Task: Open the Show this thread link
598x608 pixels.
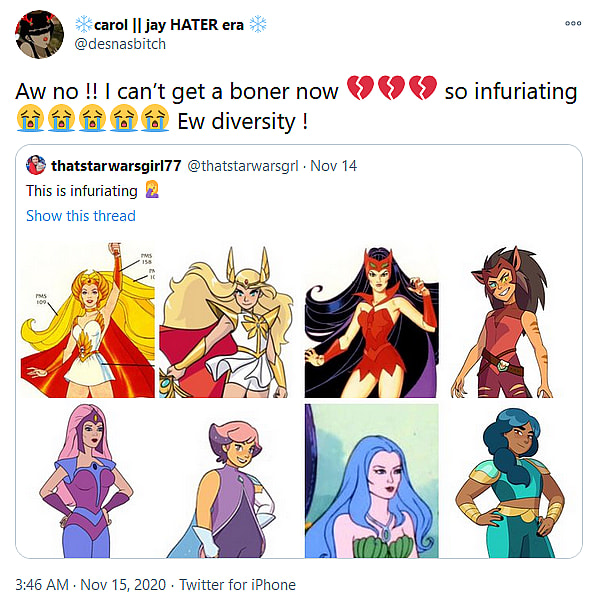Action: [x=81, y=216]
